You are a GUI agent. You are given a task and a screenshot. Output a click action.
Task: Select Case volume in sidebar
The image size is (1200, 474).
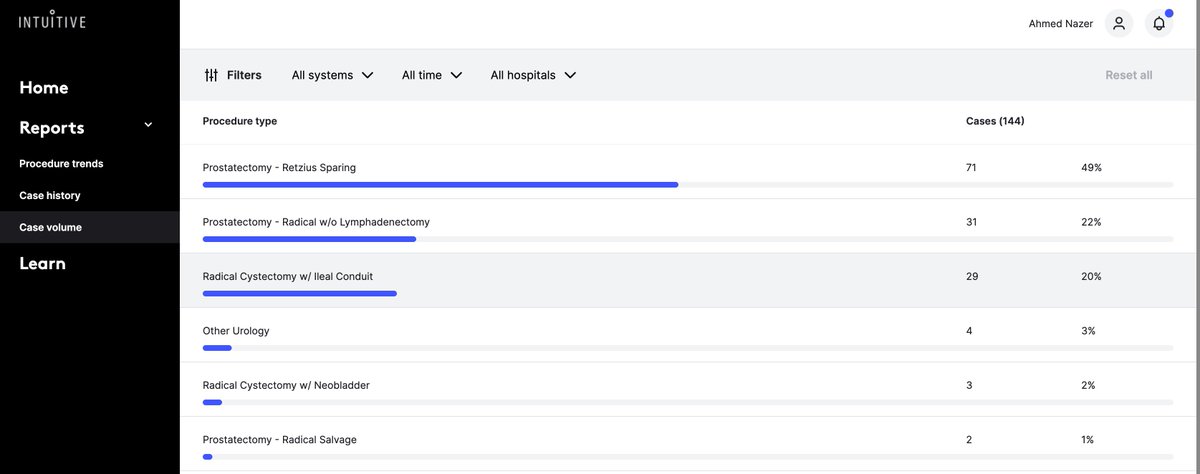[x=90, y=227]
